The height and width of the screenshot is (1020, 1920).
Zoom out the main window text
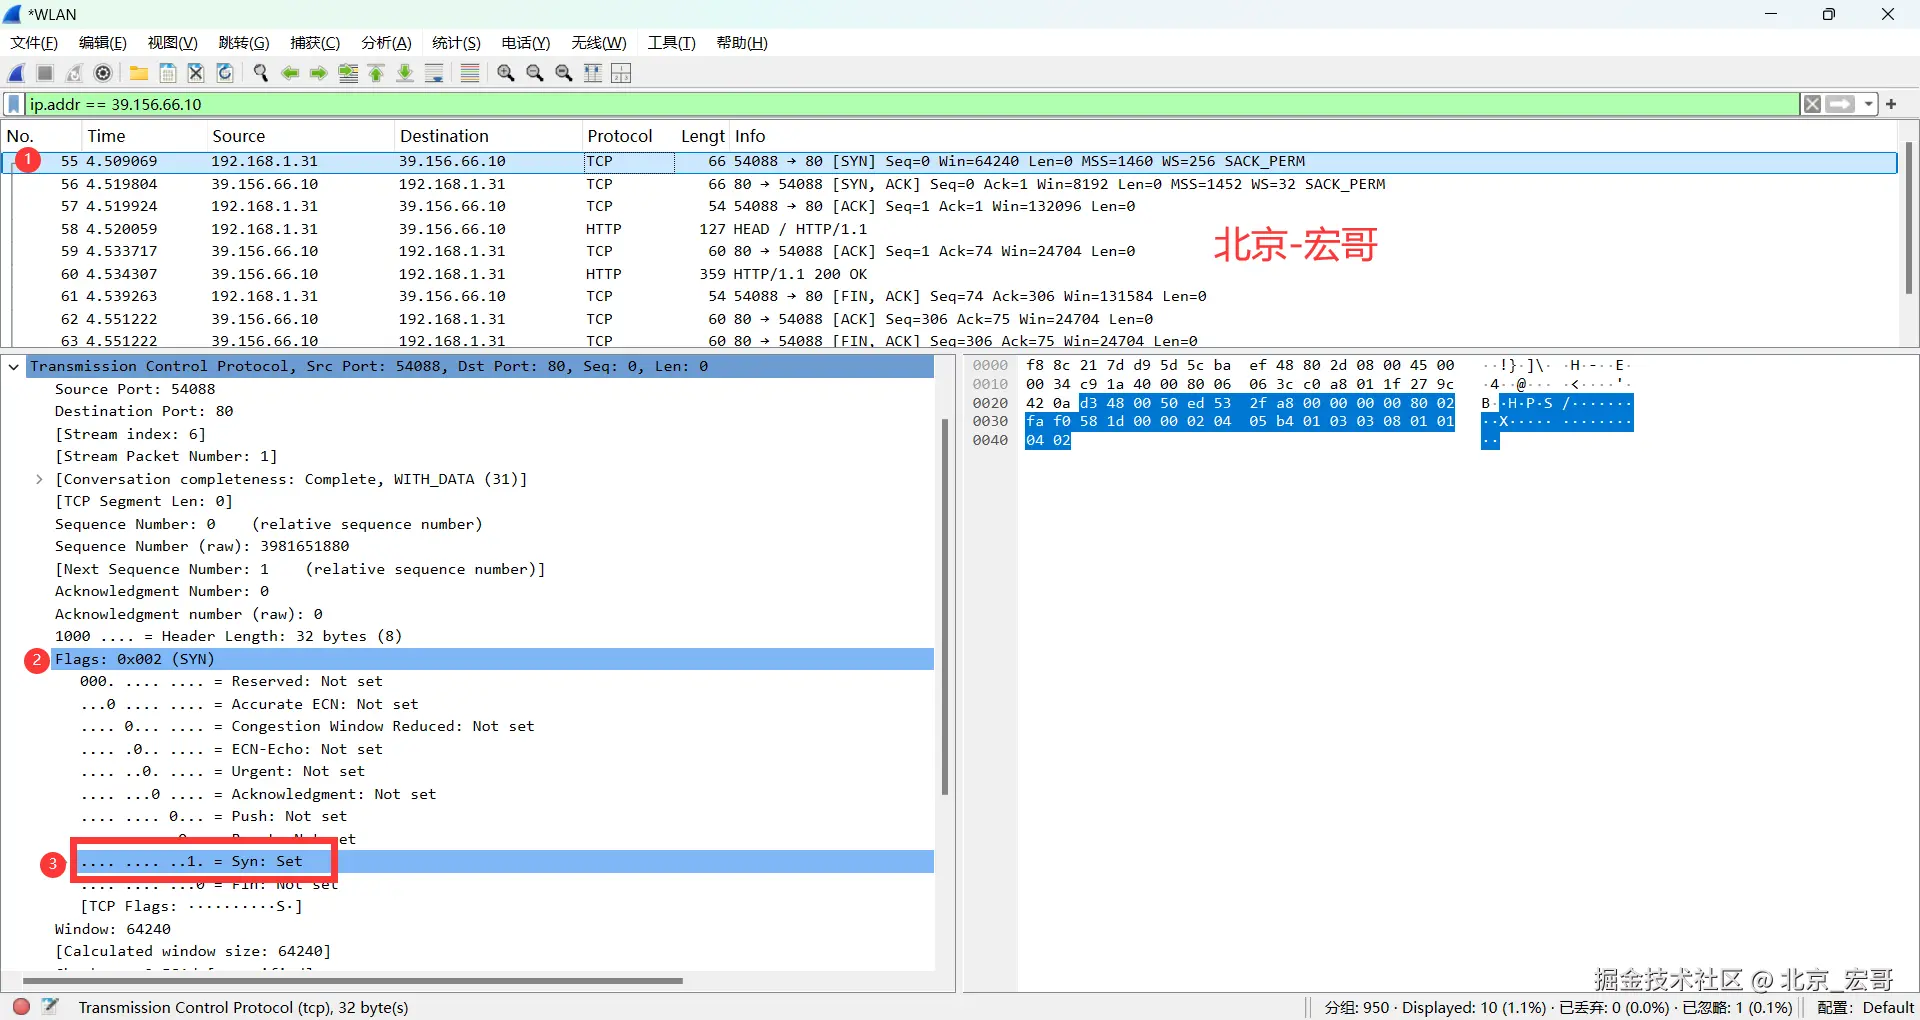point(535,73)
